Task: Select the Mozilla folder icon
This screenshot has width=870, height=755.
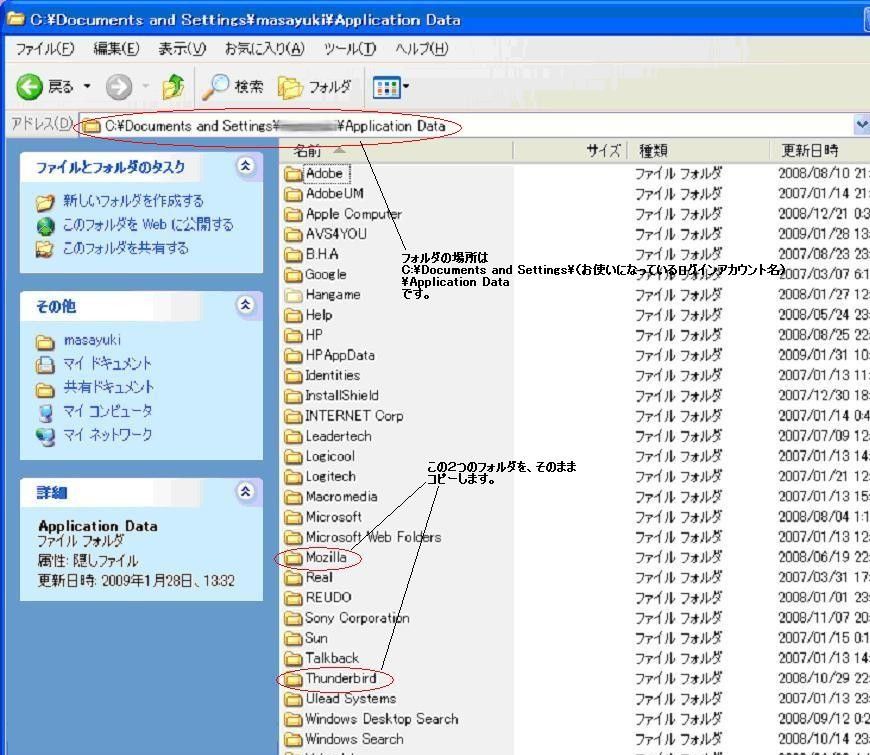Action: pyautogui.click(x=294, y=558)
